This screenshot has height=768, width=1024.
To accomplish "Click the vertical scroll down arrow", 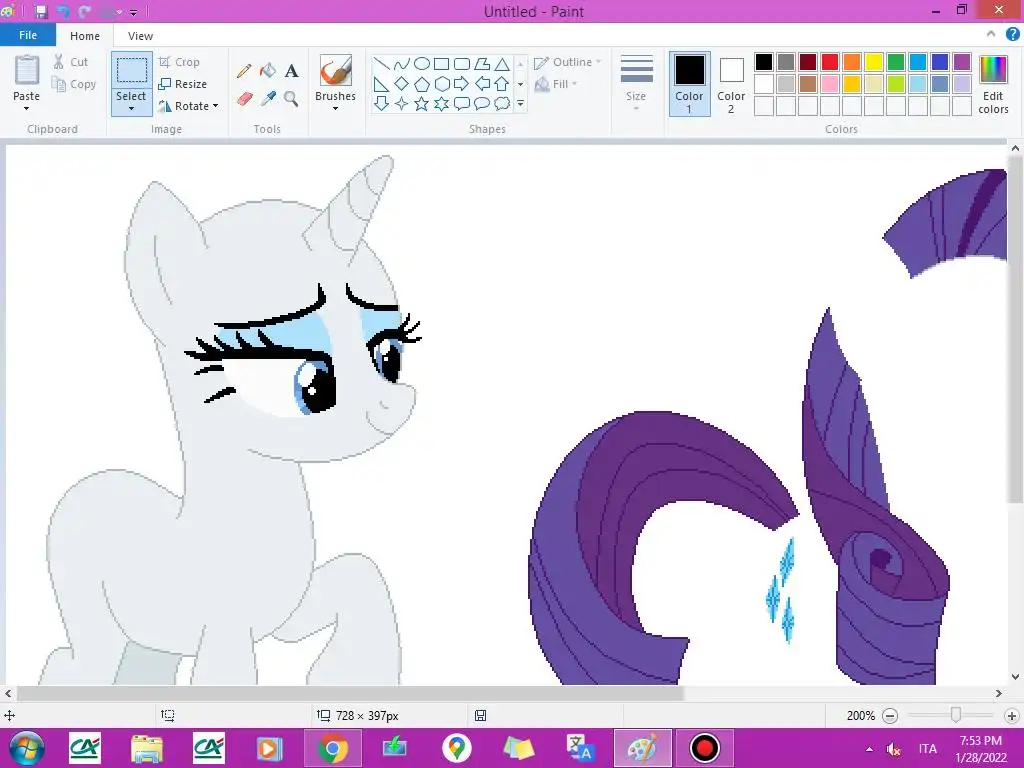I will pos(1015,677).
